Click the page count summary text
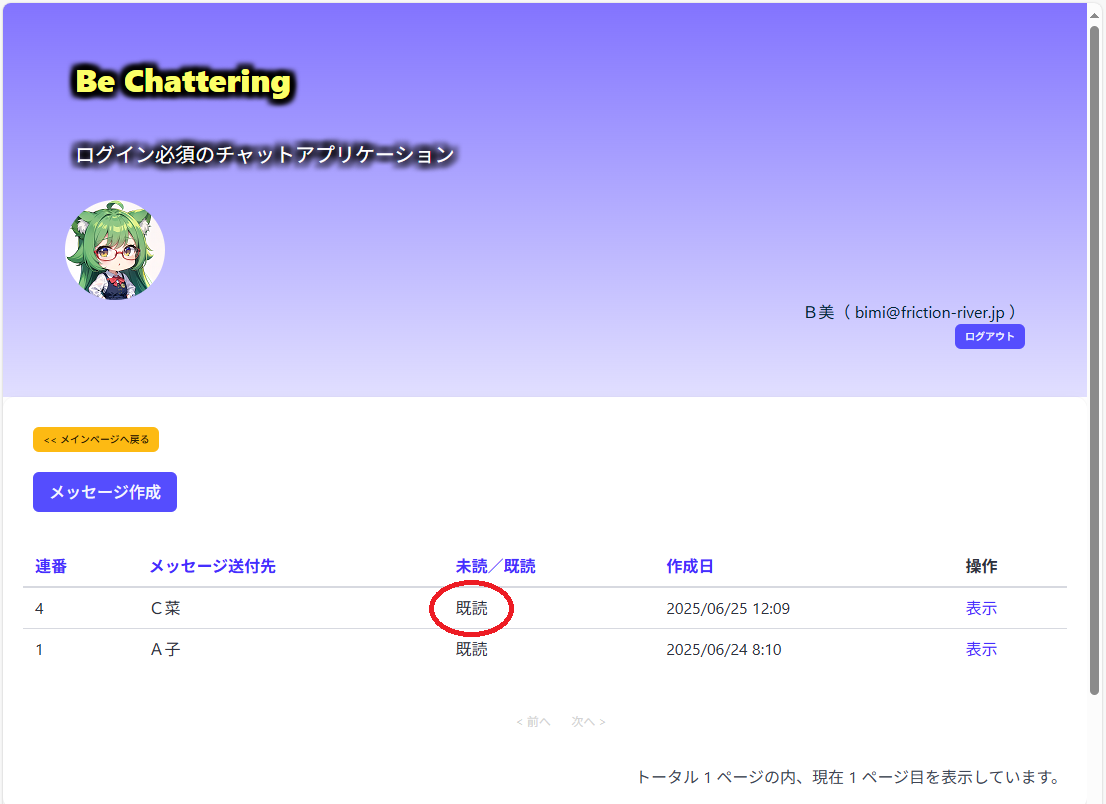 pos(851,777)
